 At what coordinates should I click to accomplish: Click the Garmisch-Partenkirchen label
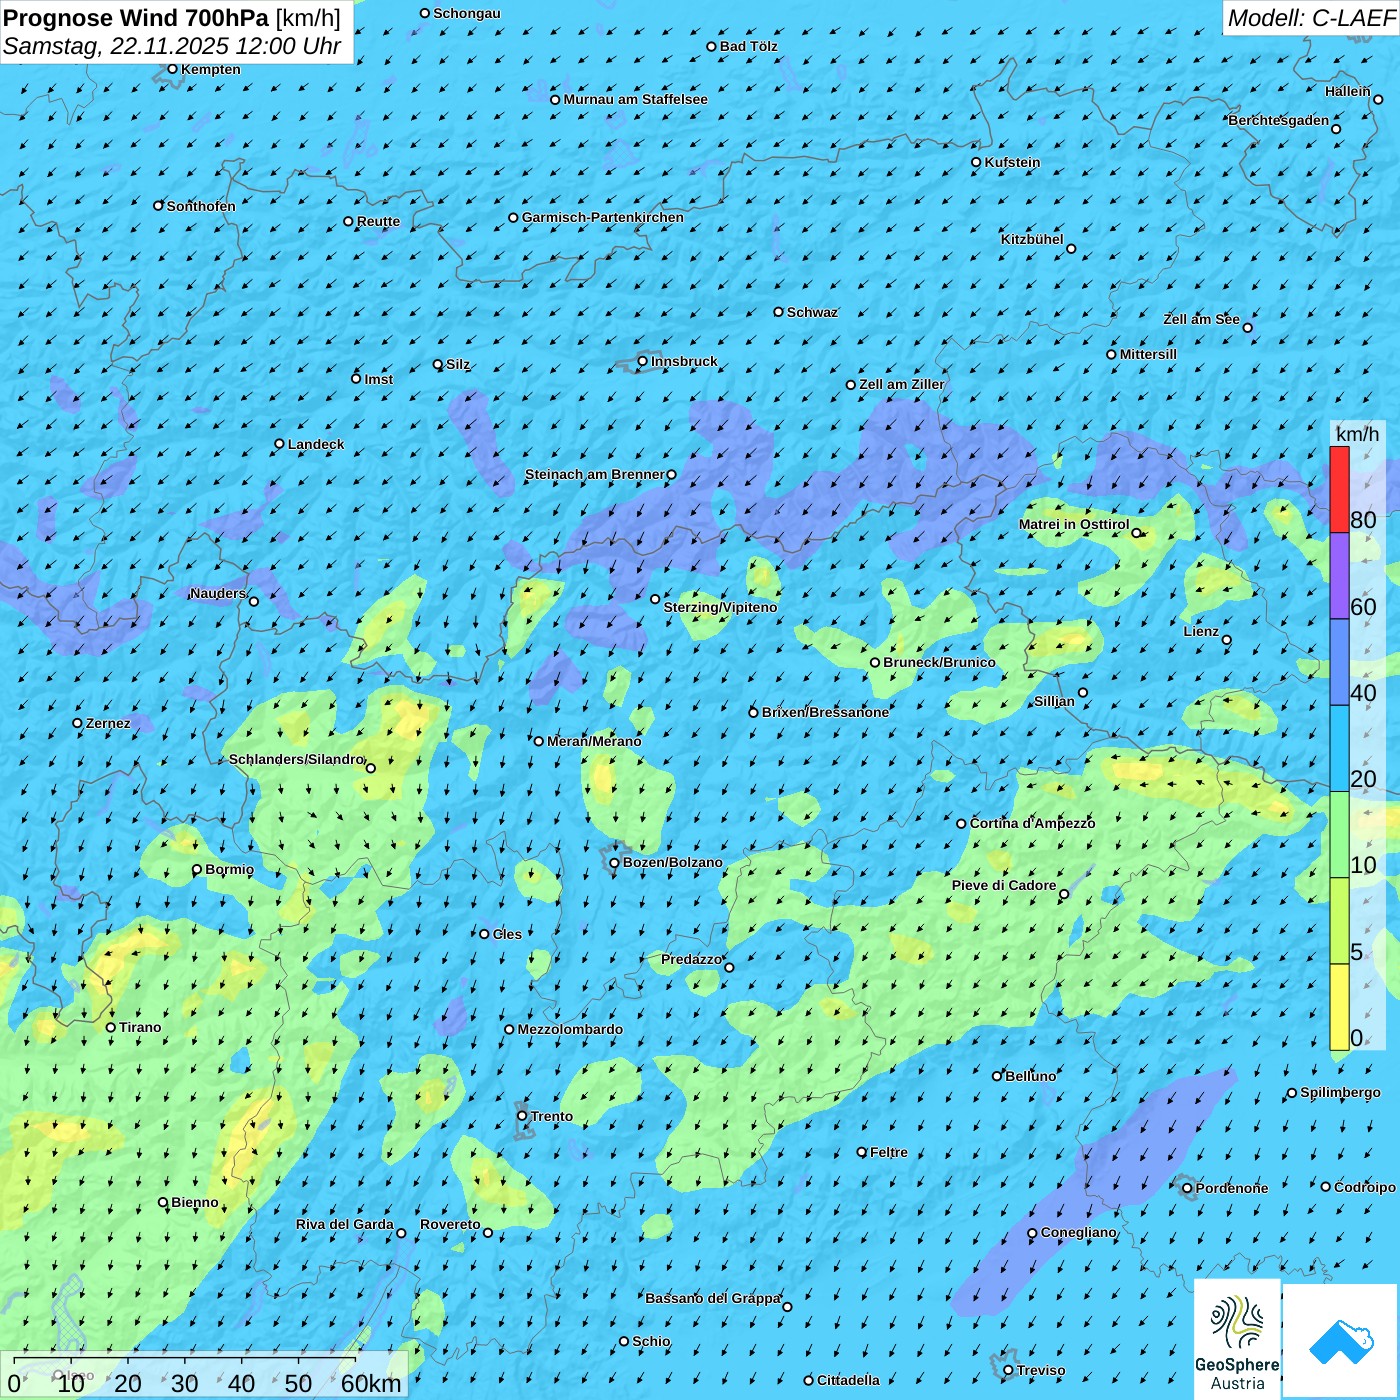tap(603, 217)
